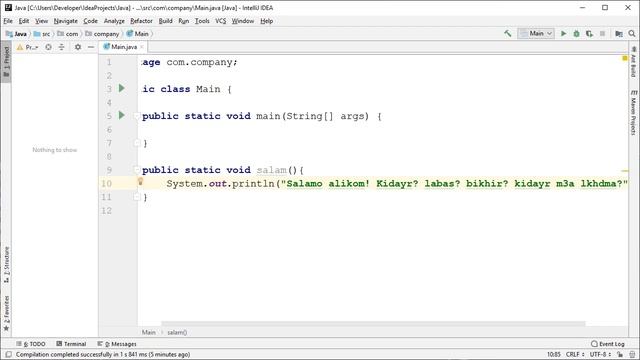Click the salam method name on line 9
The height and width of the screenshot is (360, 640).
pos(271,170)
